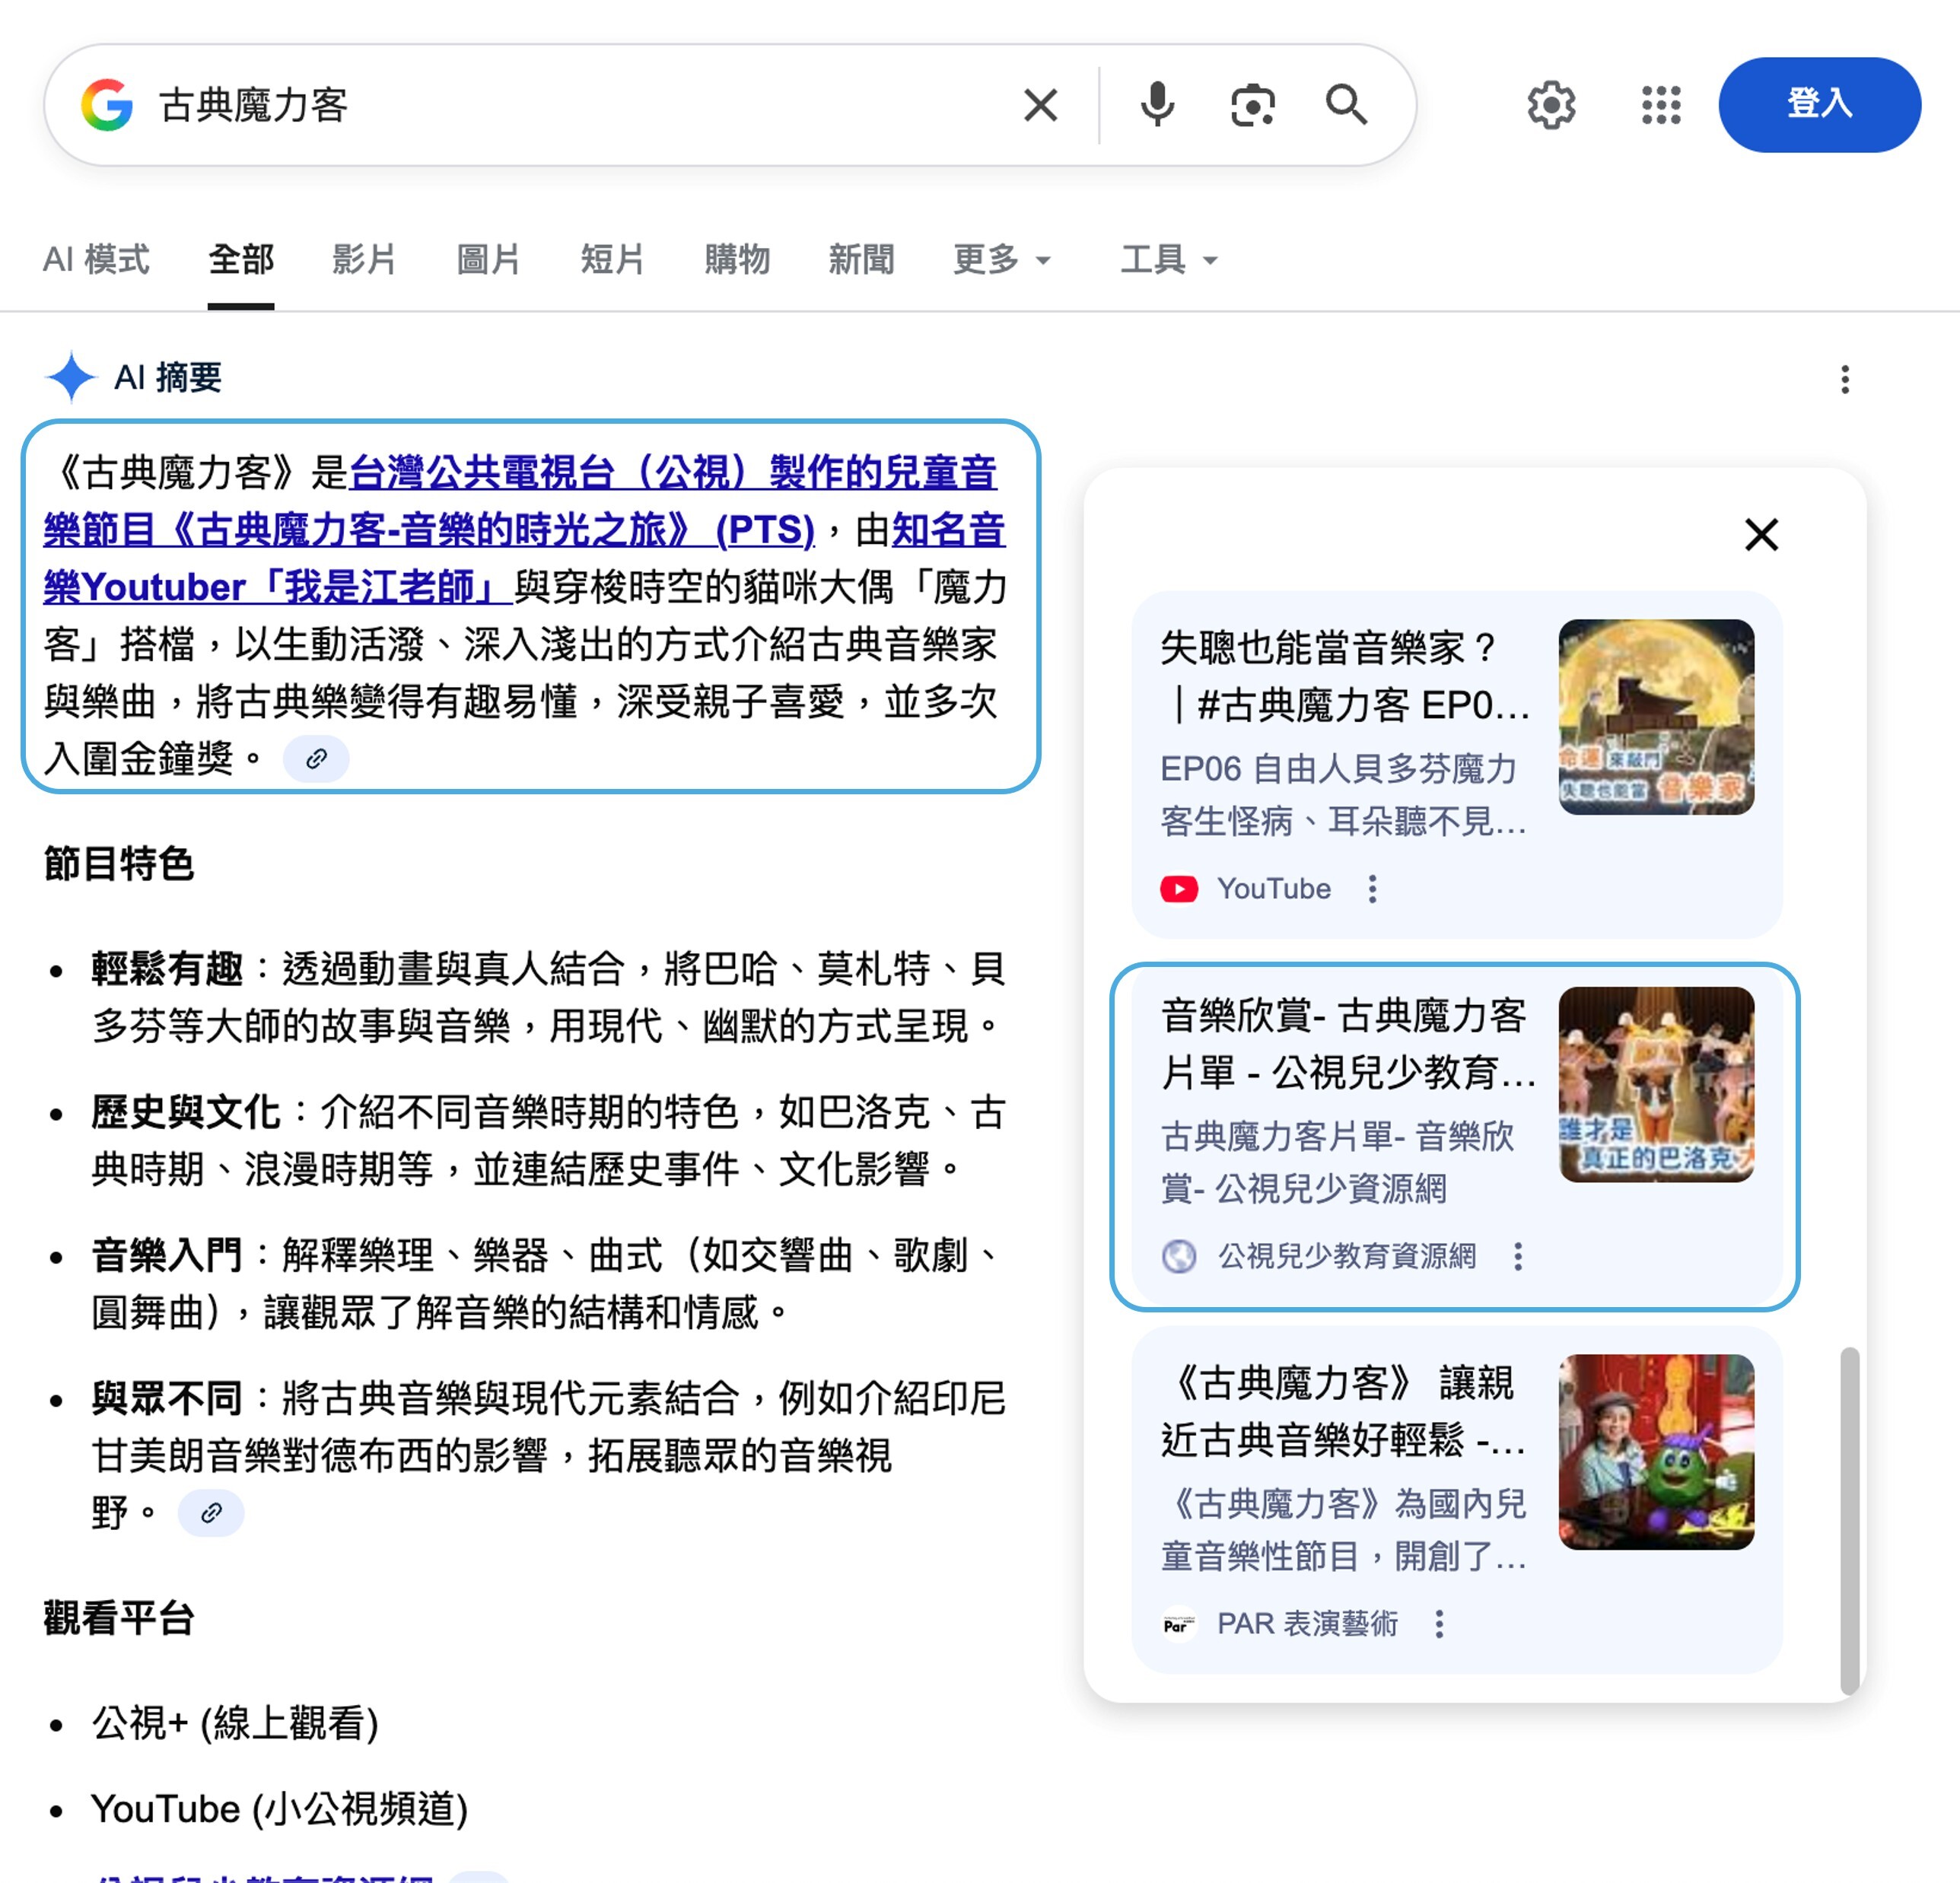1960x1883 pixels.
Task: Switch to the 影片 tab
Action: [x=364, y=260]
